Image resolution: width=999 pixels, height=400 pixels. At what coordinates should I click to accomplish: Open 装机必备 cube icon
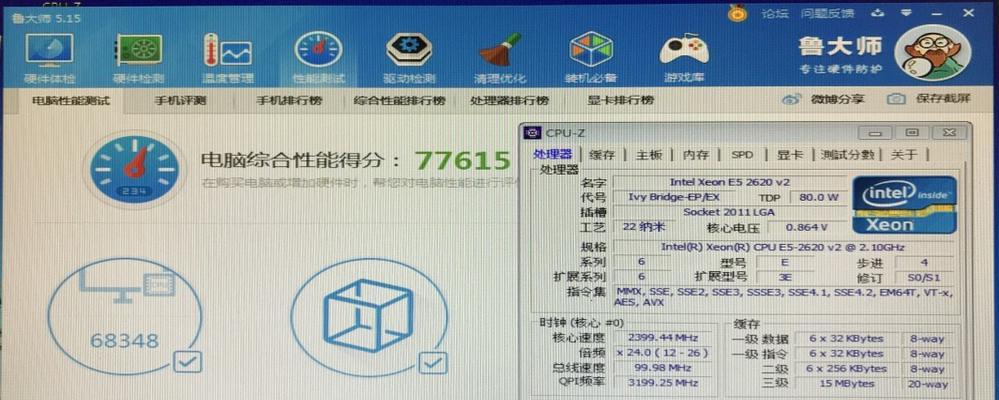tap(591, 51)
